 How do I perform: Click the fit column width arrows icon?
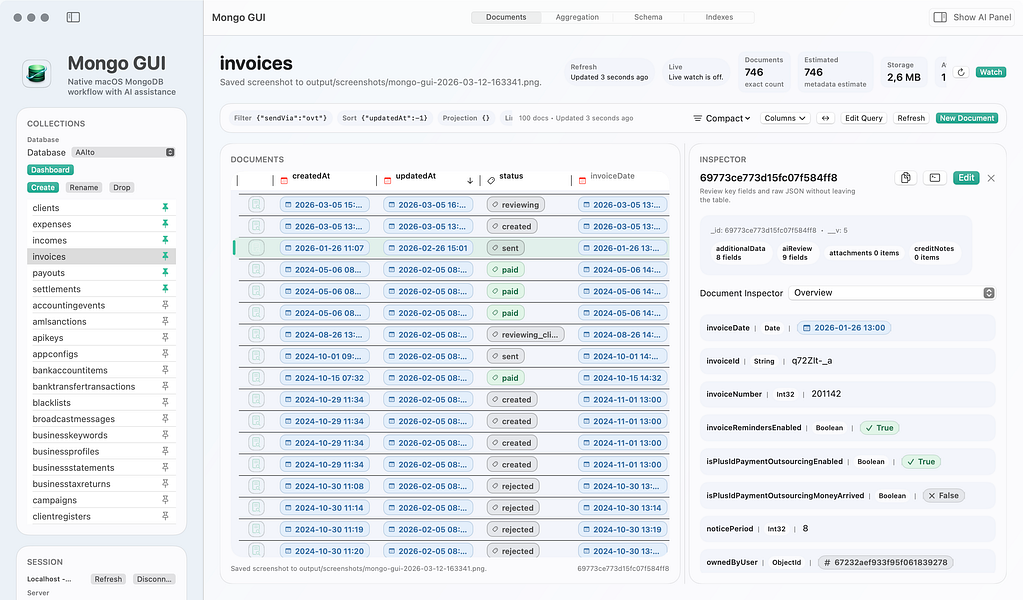pos(825,118)
